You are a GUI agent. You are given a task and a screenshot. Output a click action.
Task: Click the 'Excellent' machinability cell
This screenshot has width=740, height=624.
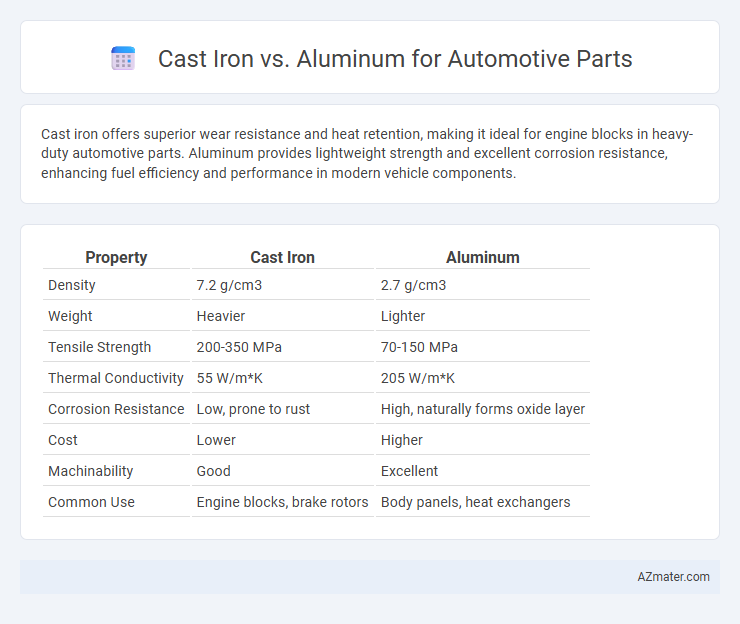point(410,471)
